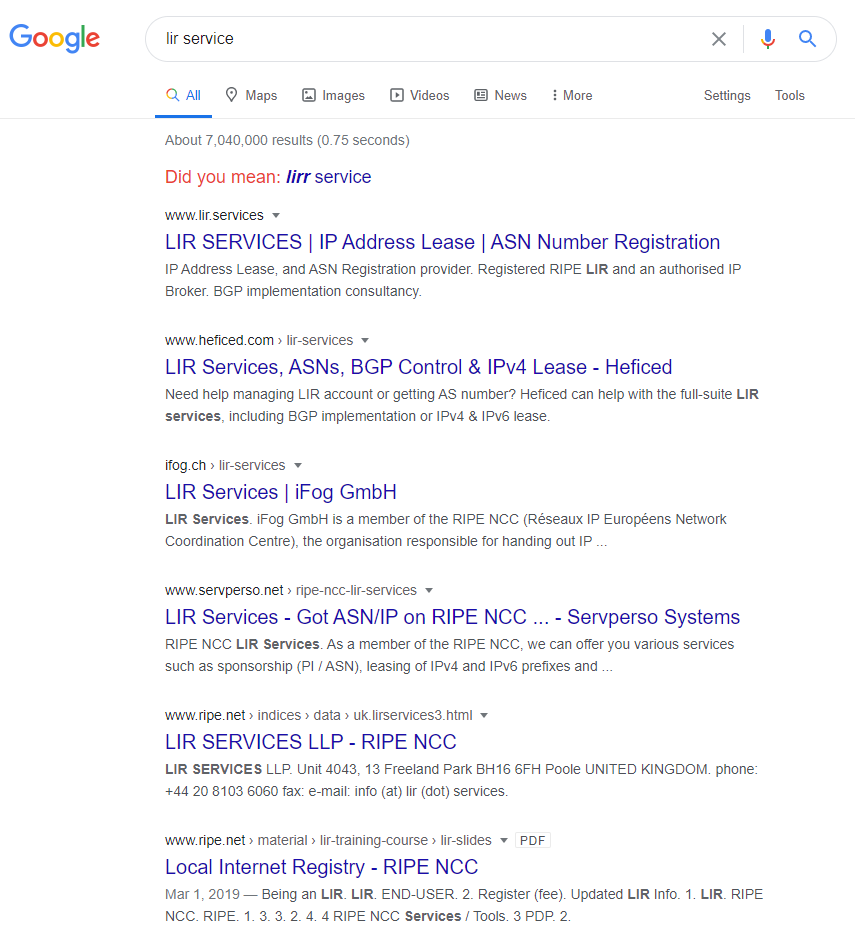Click the Google logo
This screenshot has width=855, height=928.
point(54,38)
